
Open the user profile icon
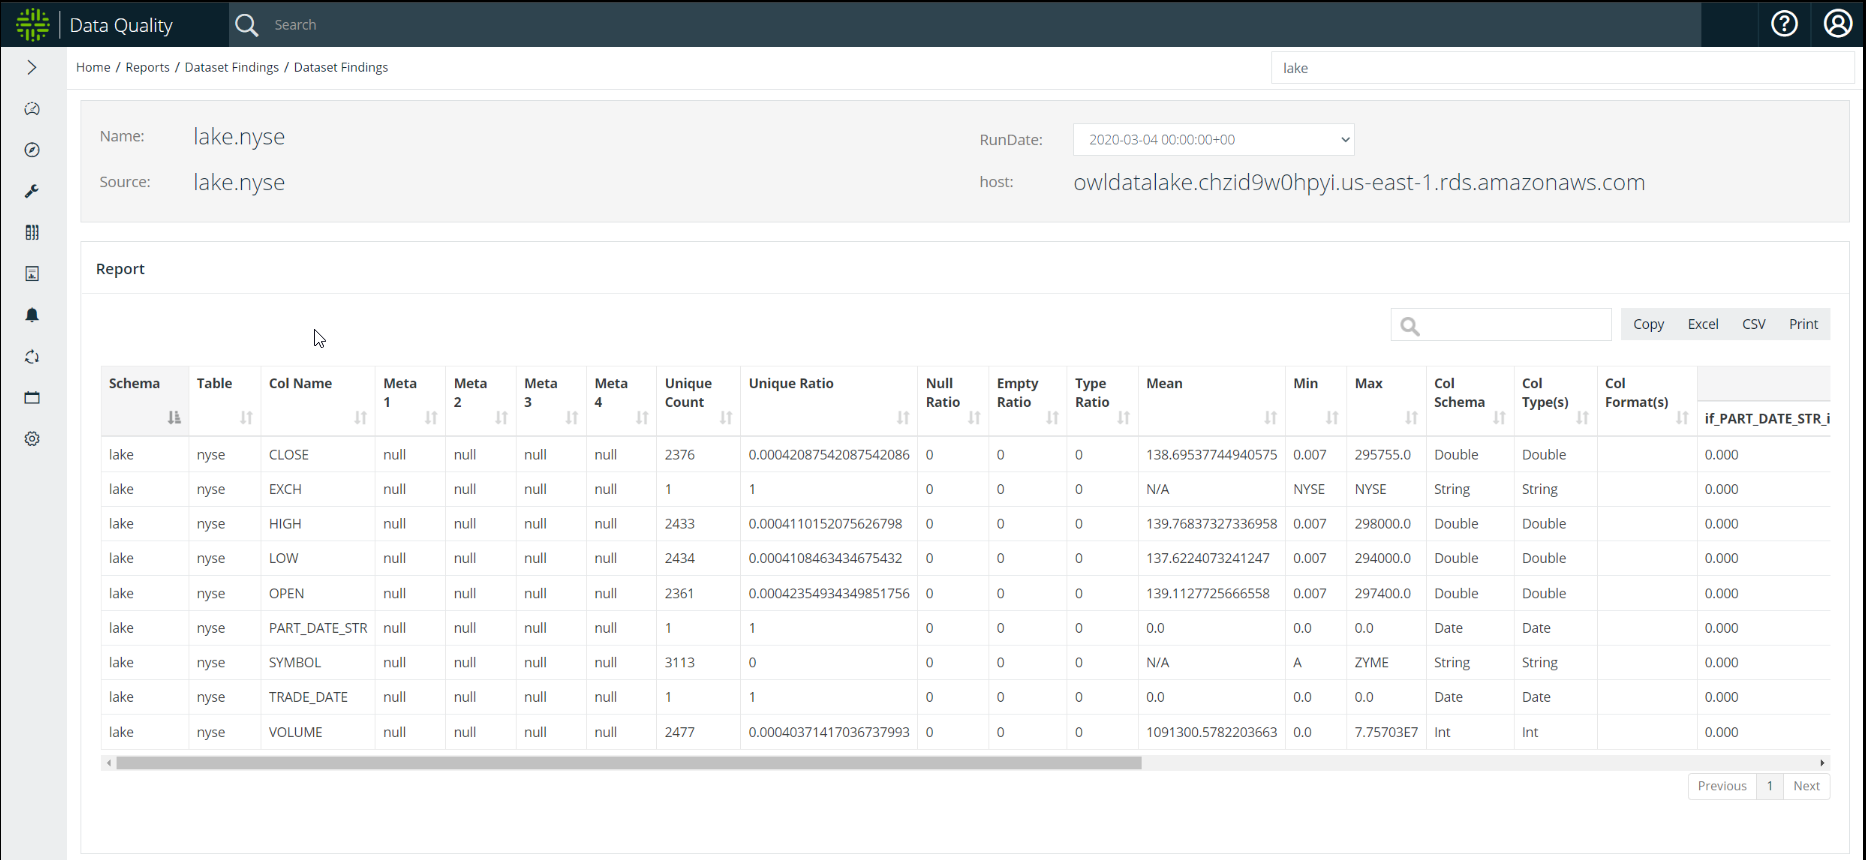point(1838,24)
